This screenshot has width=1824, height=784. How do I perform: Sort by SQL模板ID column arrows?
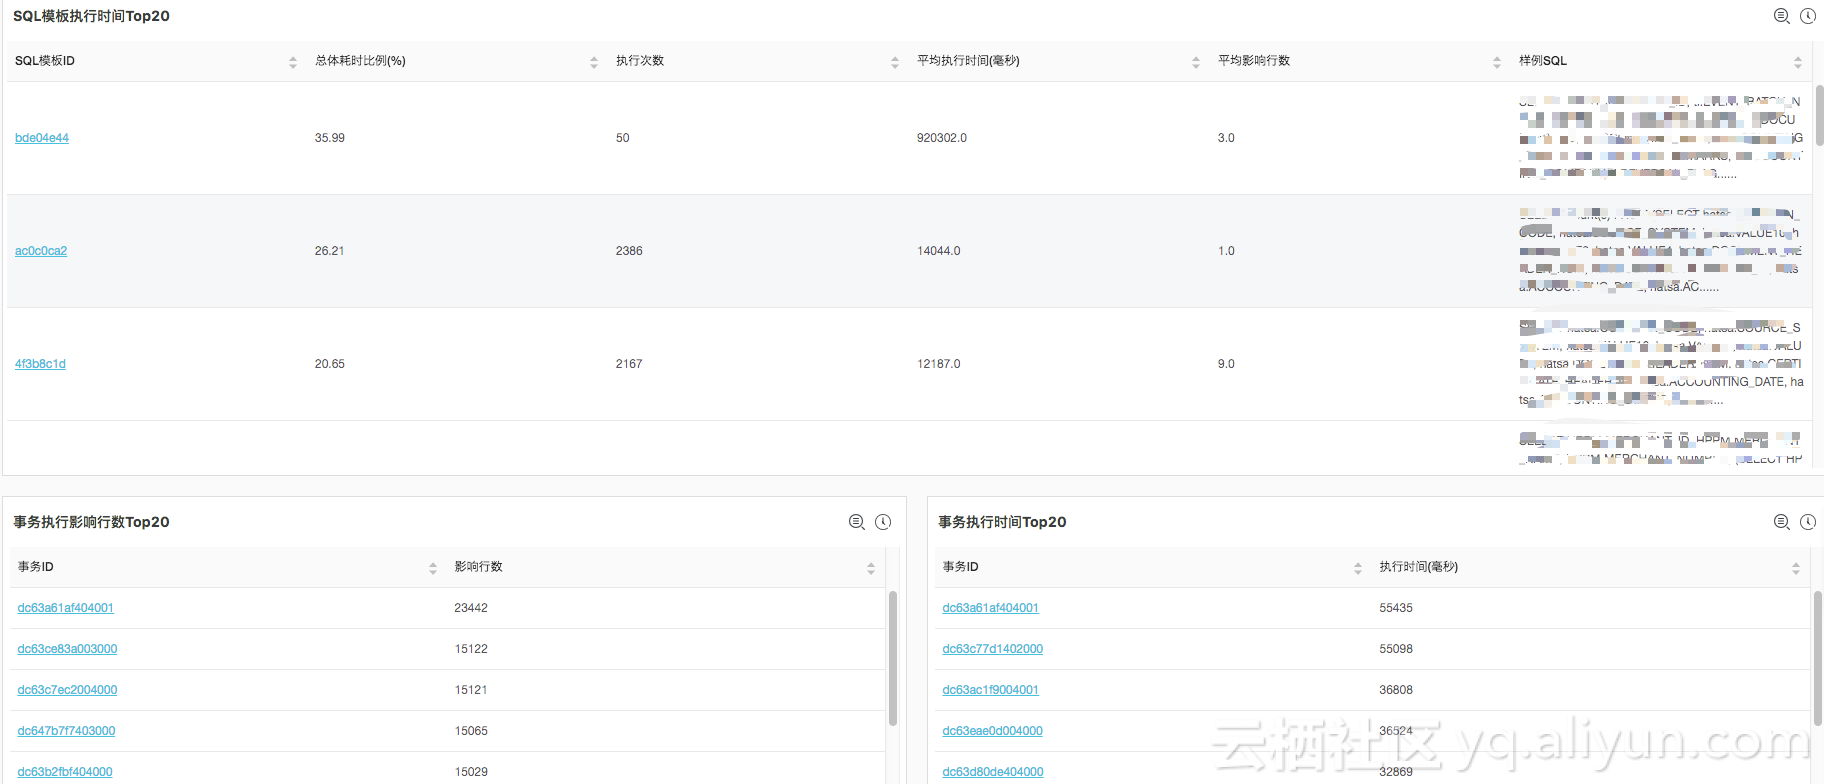pos(293,62)
